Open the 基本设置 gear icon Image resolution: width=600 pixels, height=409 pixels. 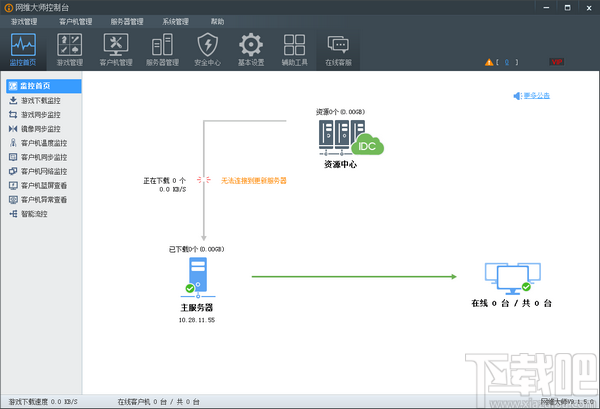251,50
